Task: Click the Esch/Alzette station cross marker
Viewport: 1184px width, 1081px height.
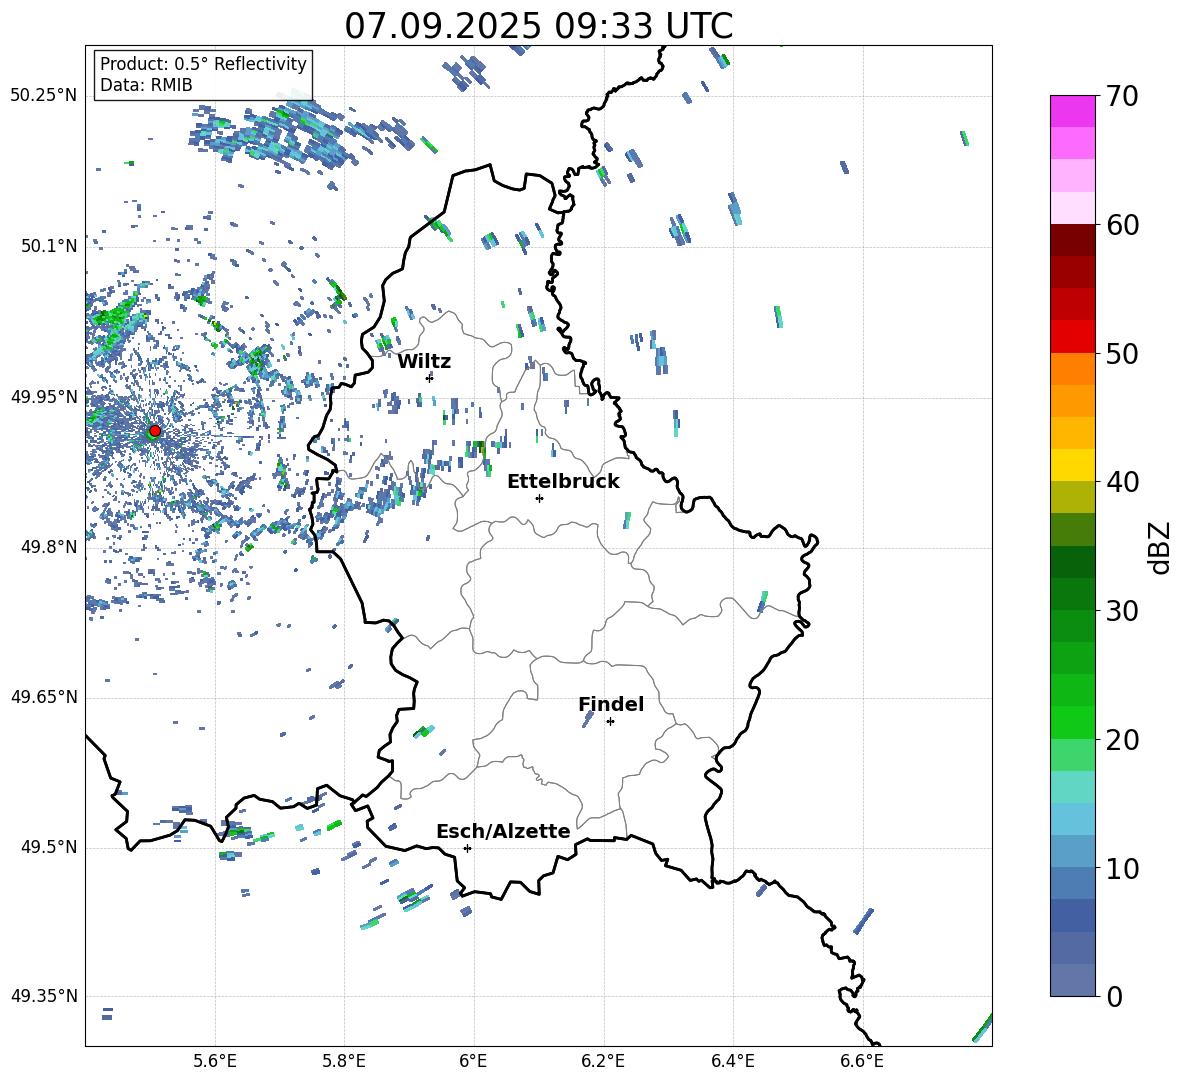Action: 467,848
